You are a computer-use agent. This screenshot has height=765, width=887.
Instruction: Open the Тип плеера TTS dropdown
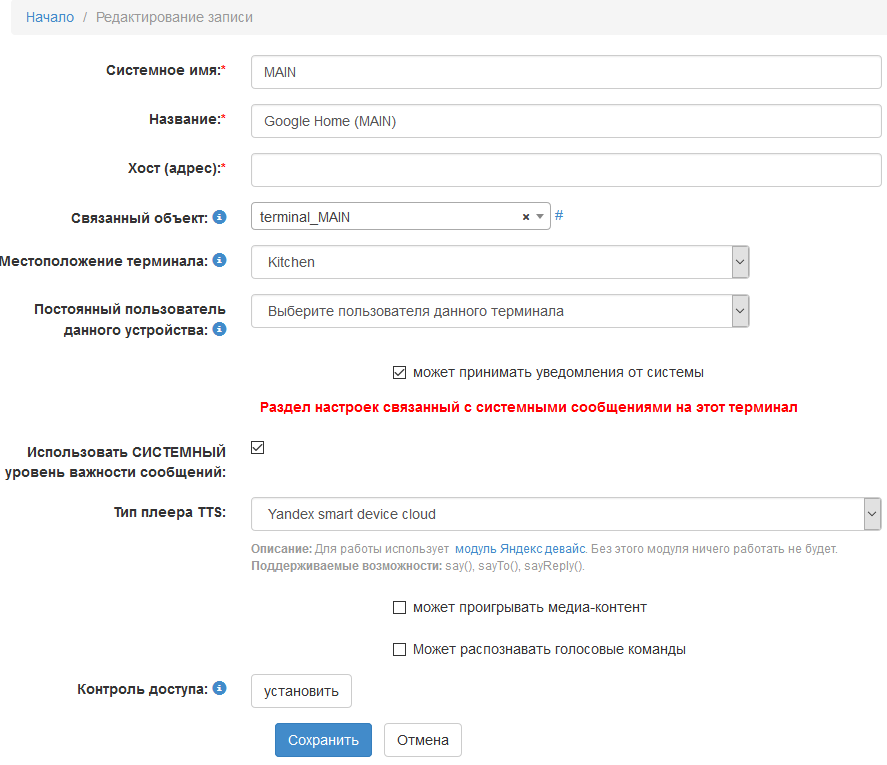873,513
